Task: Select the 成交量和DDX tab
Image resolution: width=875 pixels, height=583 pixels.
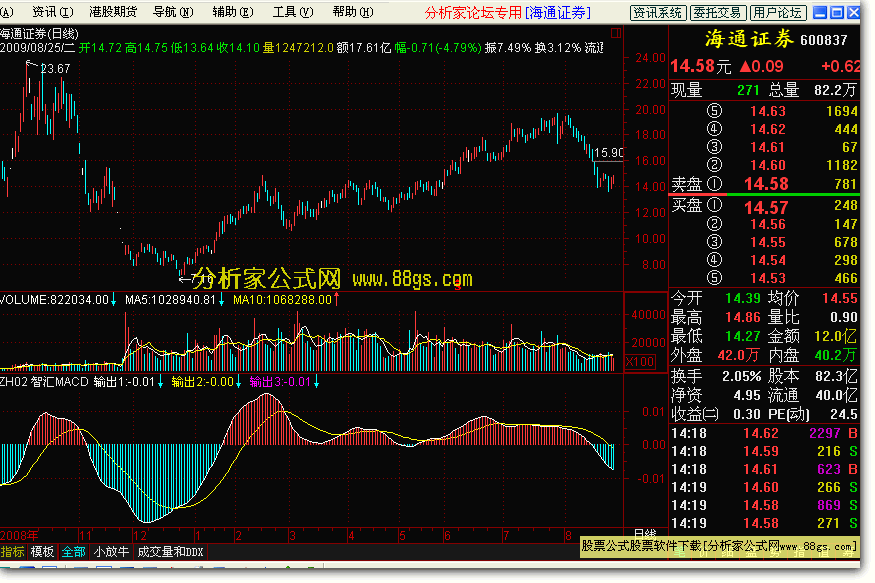Action: tap(170, 552)
